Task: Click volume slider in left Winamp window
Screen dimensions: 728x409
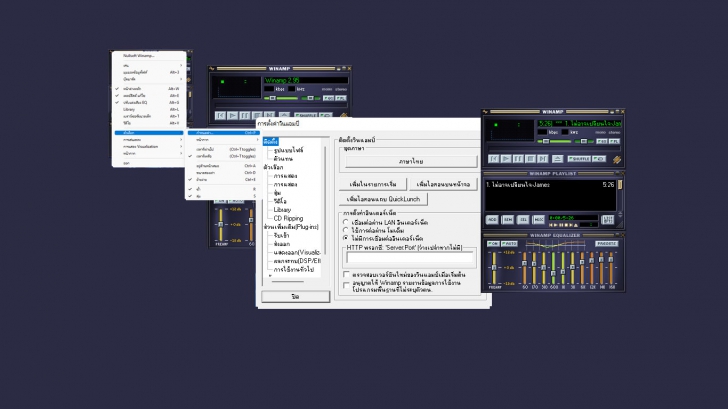Action: (281, 98)
